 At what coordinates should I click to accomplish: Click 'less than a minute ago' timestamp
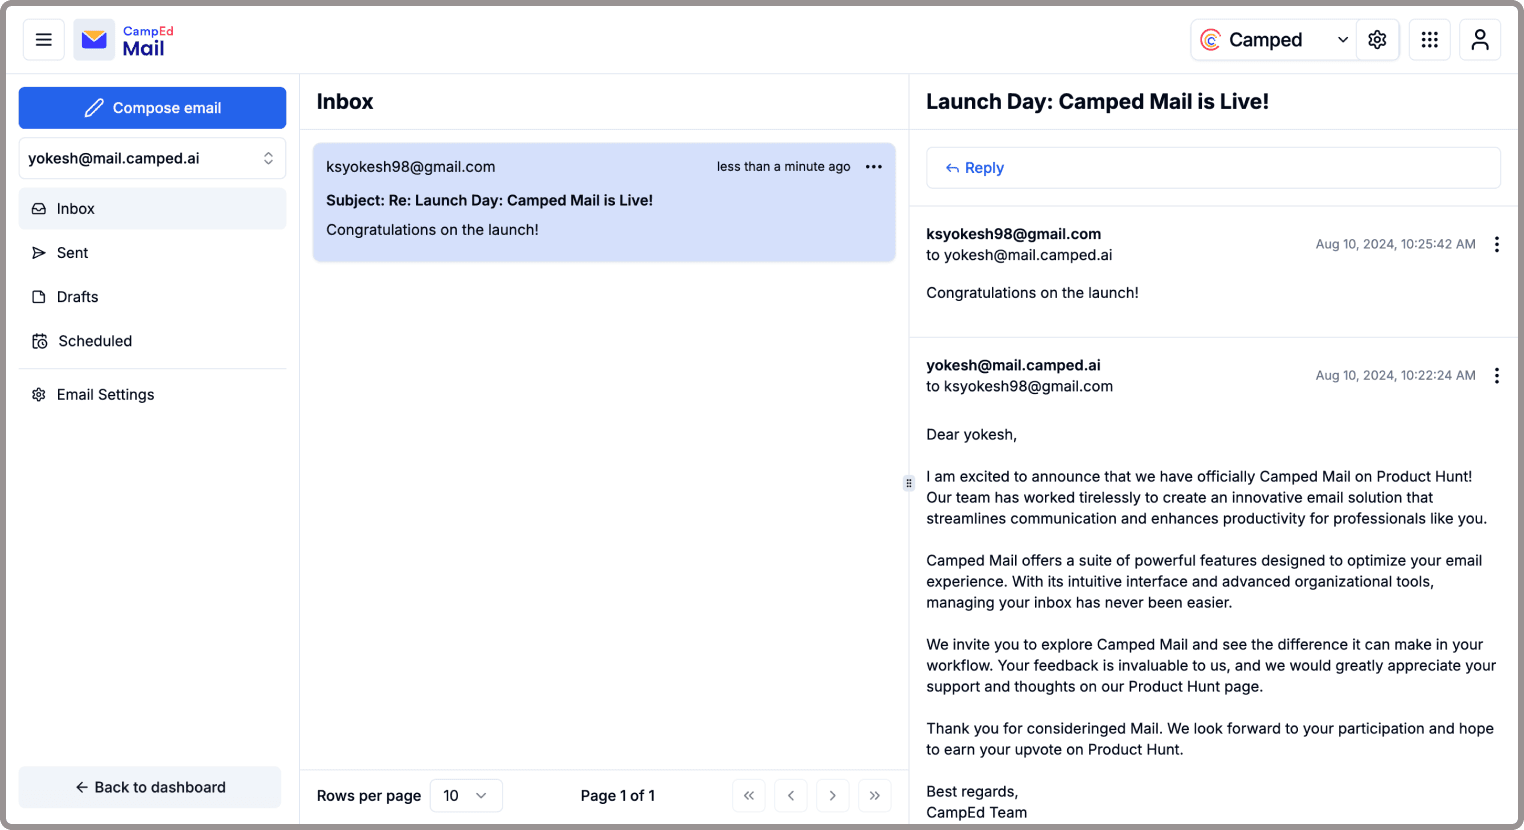783,167
